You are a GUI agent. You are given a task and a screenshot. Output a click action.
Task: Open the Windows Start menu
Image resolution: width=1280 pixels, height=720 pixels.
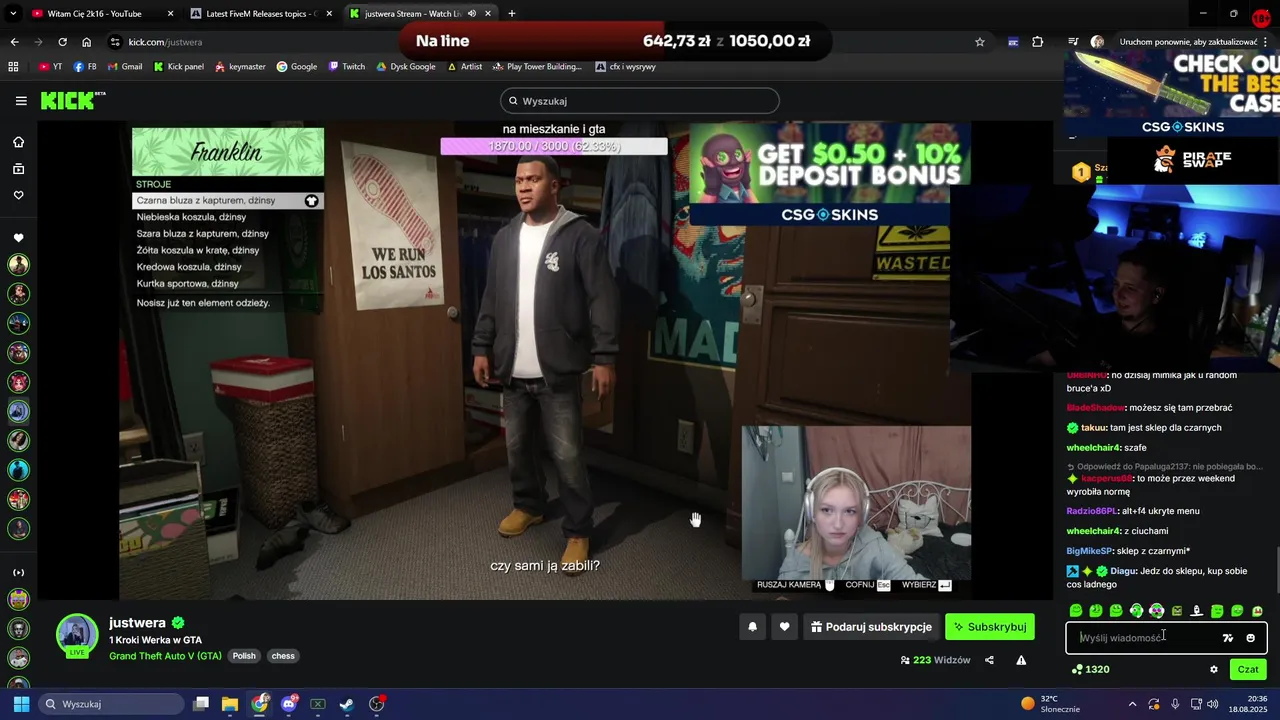(x=21, y=704)
